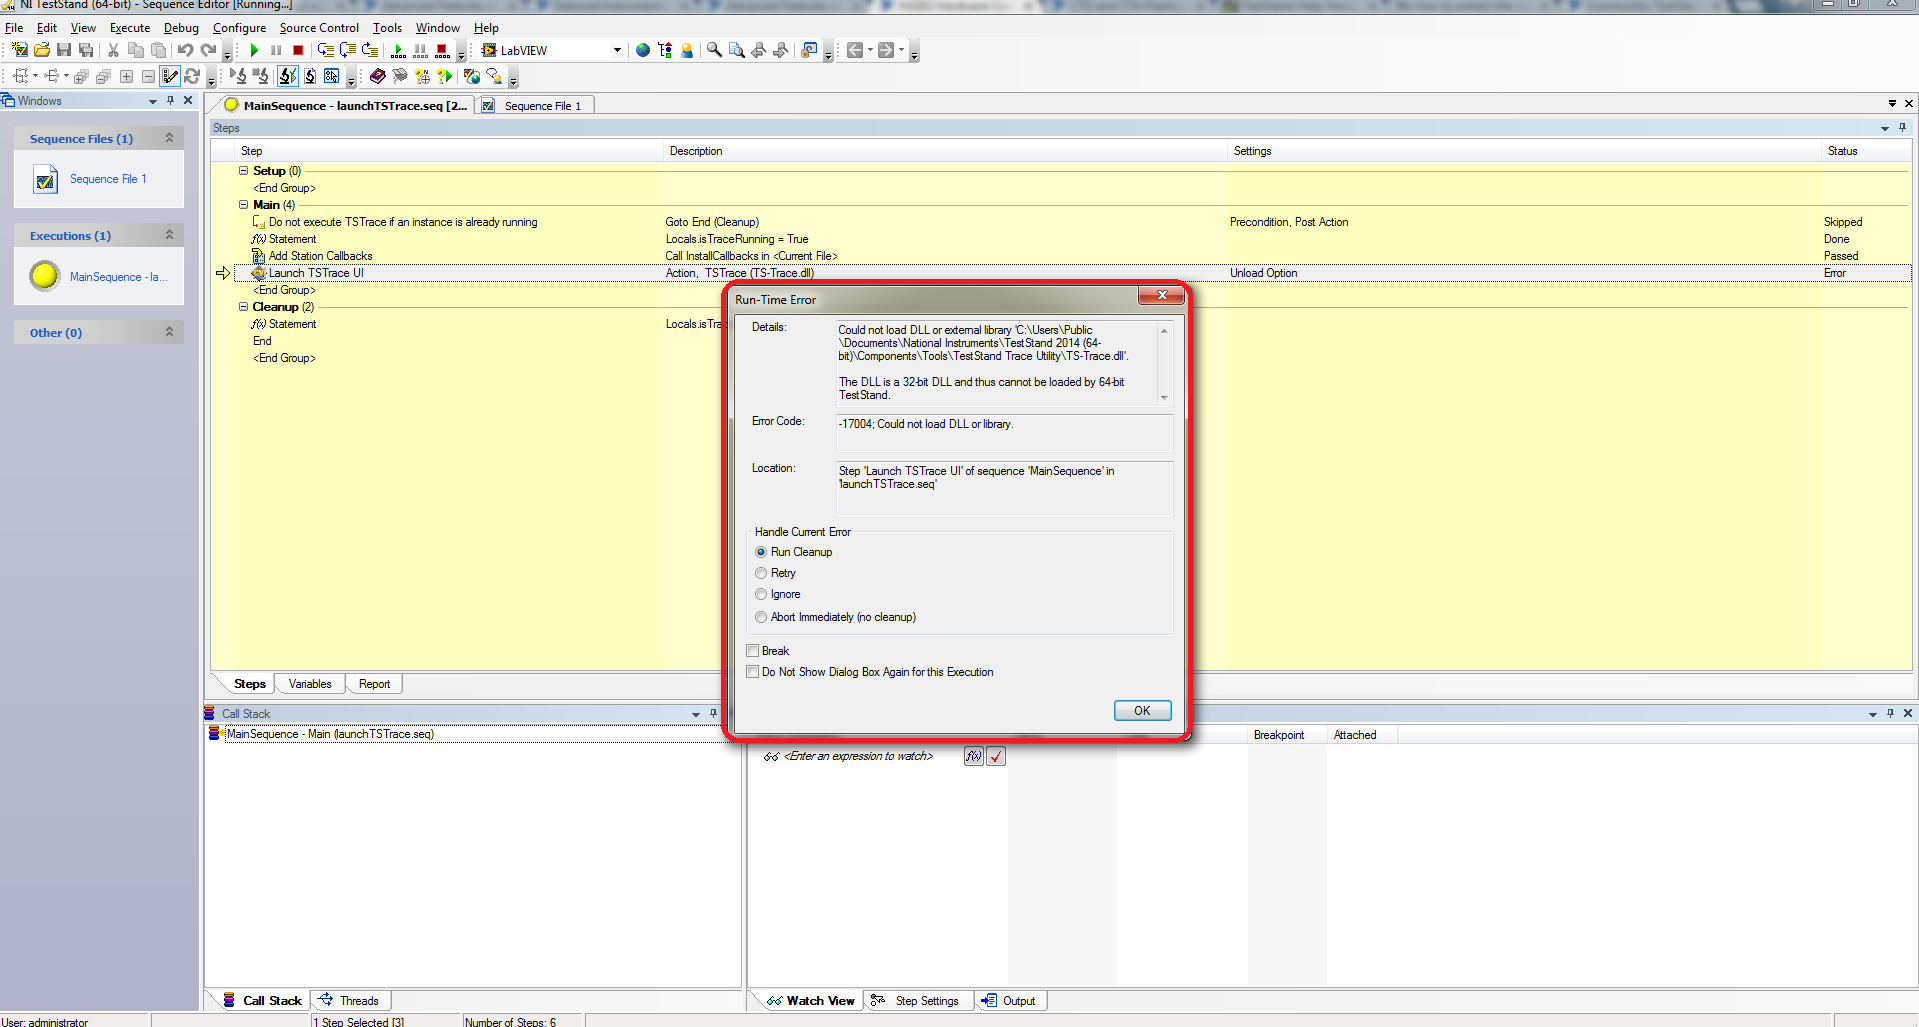Click the New sequence file toolbar icon
The height and width of the screenshot is (1027, 1919).
(20, 50)
